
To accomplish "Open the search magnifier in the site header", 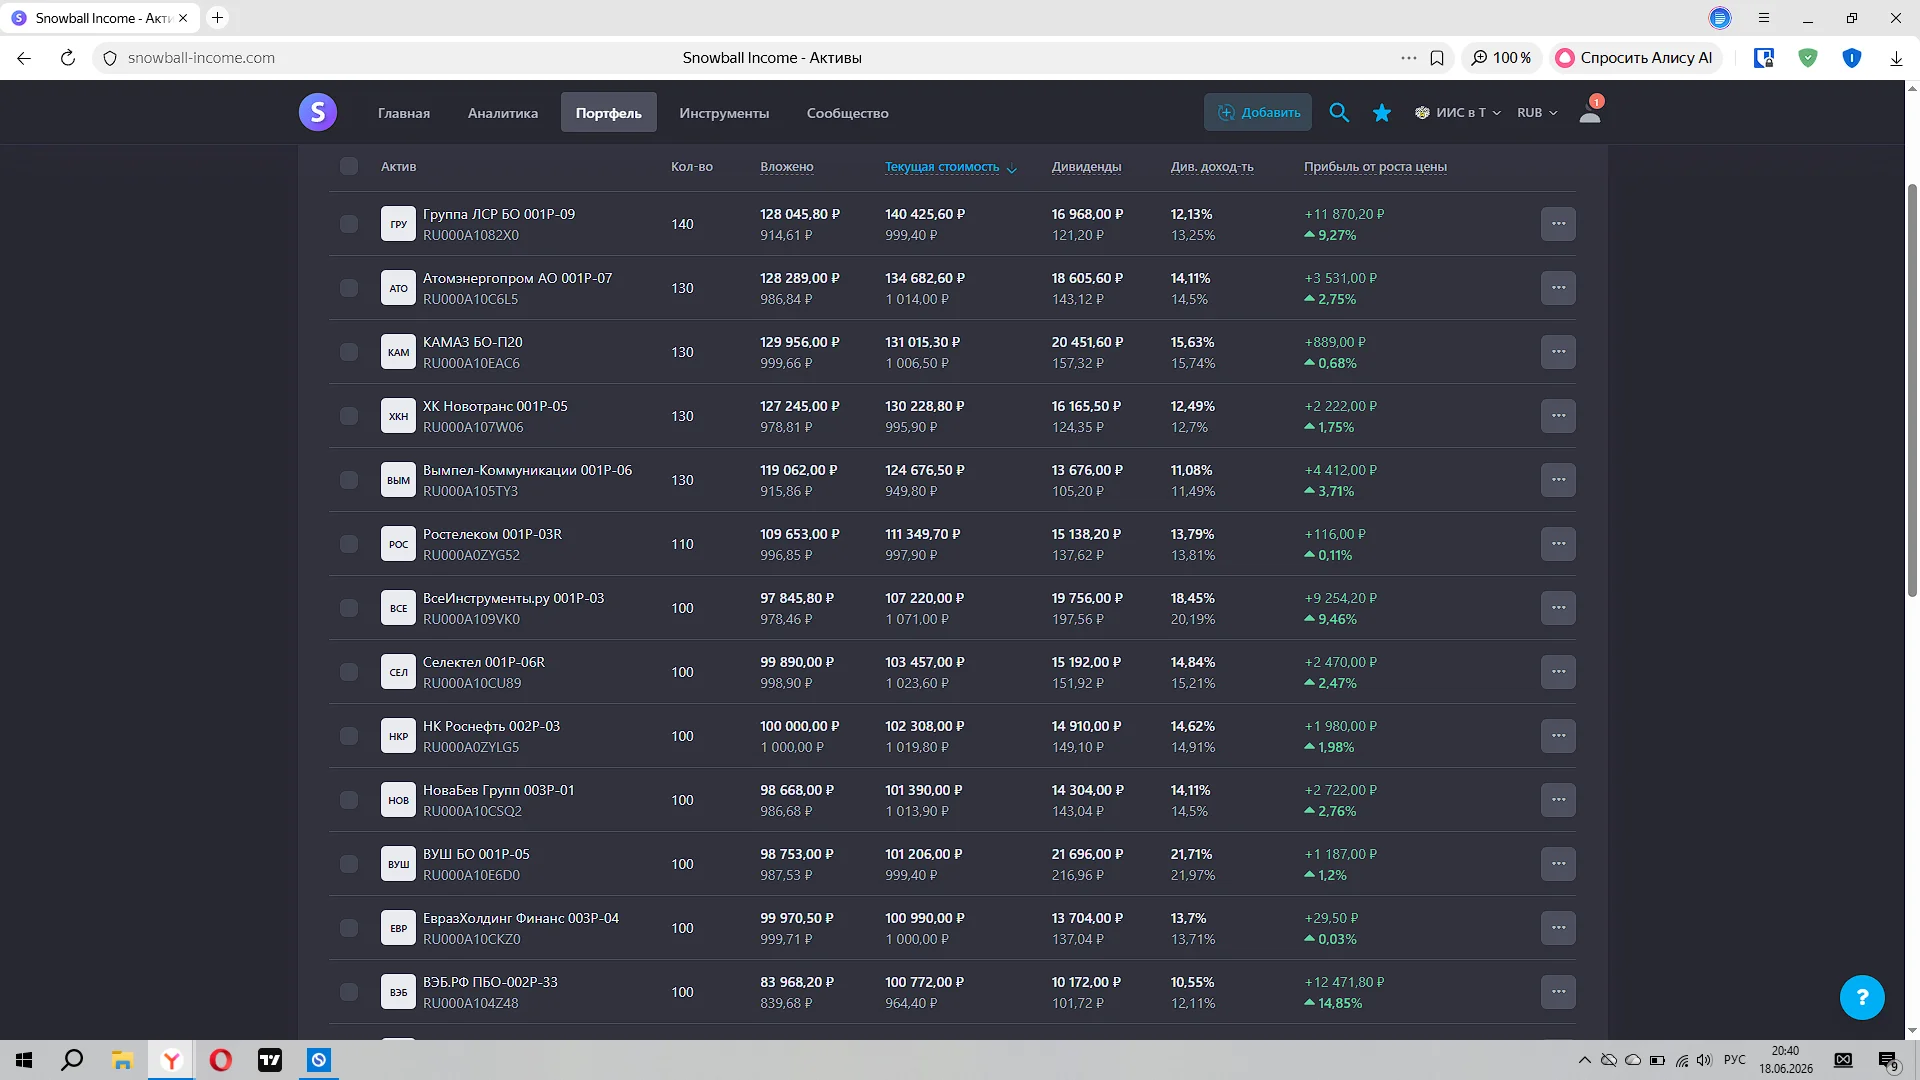I will [1339, 113].
